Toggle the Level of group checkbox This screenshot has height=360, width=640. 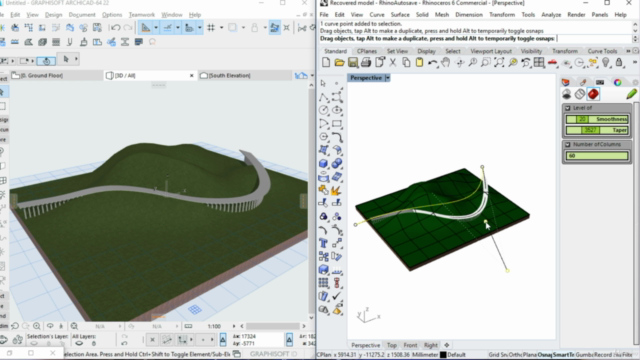point(567,108)
